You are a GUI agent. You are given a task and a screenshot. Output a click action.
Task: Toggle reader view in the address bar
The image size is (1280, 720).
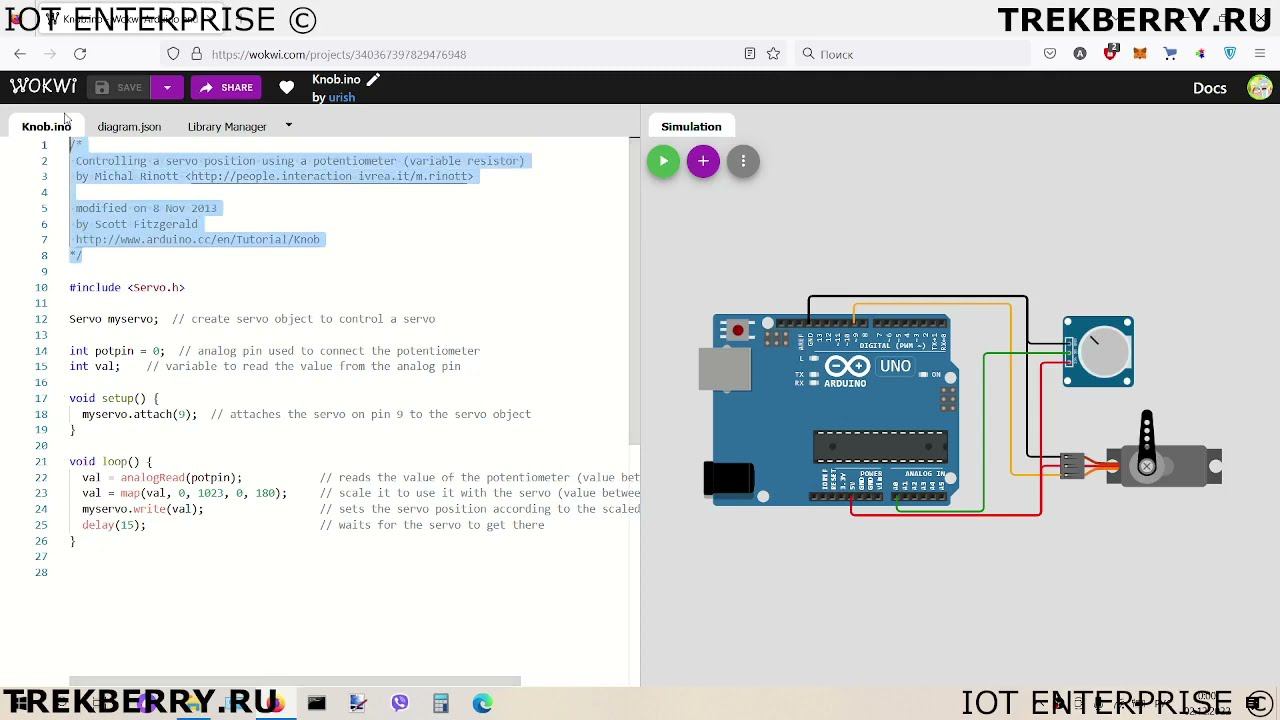pos(750,54)
